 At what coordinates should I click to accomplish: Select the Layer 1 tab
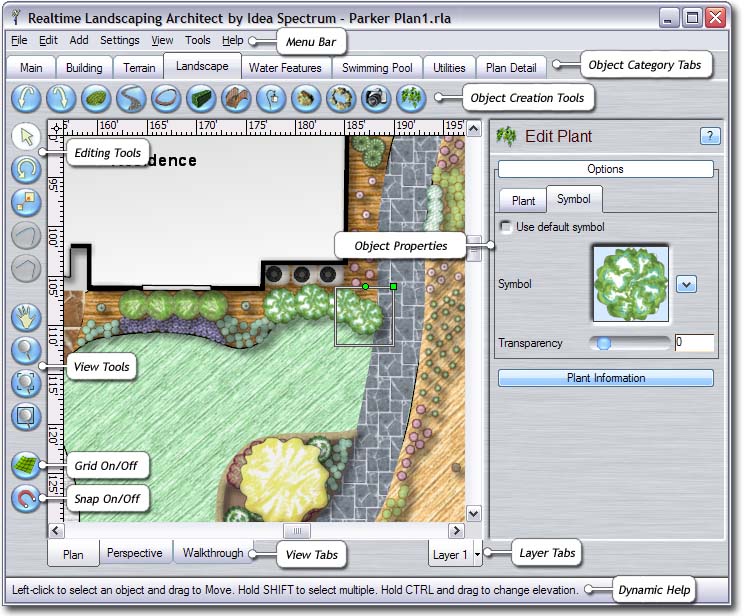(x=450, y=554)
